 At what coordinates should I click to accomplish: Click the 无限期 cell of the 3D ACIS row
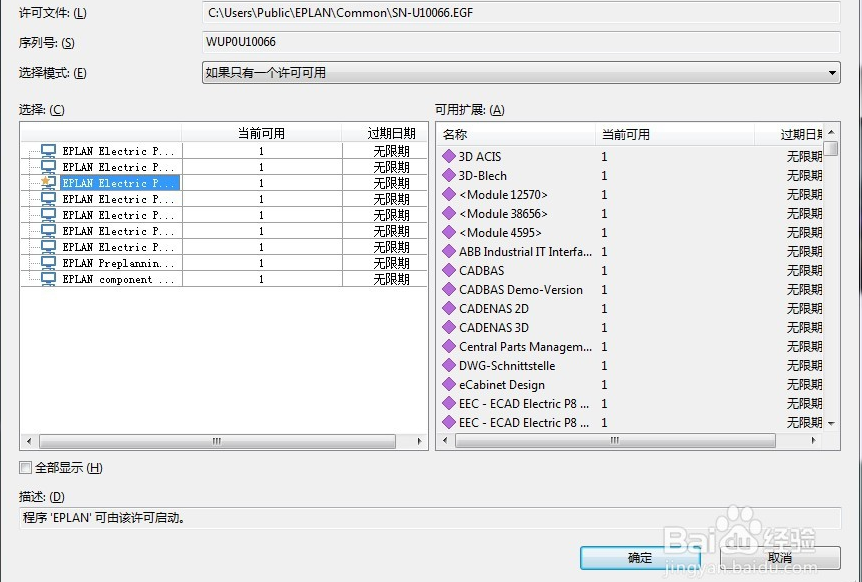pos(804,157)
